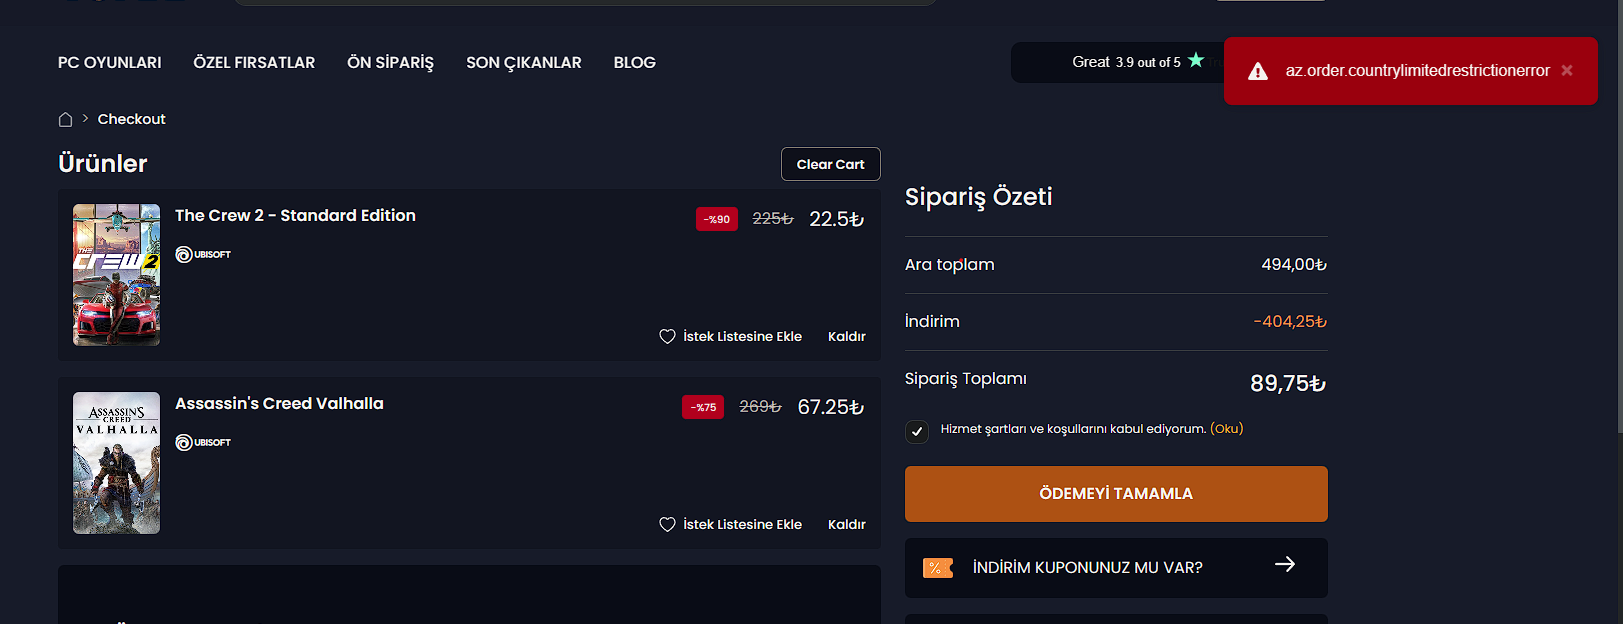
Task: Click the discount coupon ticket icon
Action: (937, 568)
